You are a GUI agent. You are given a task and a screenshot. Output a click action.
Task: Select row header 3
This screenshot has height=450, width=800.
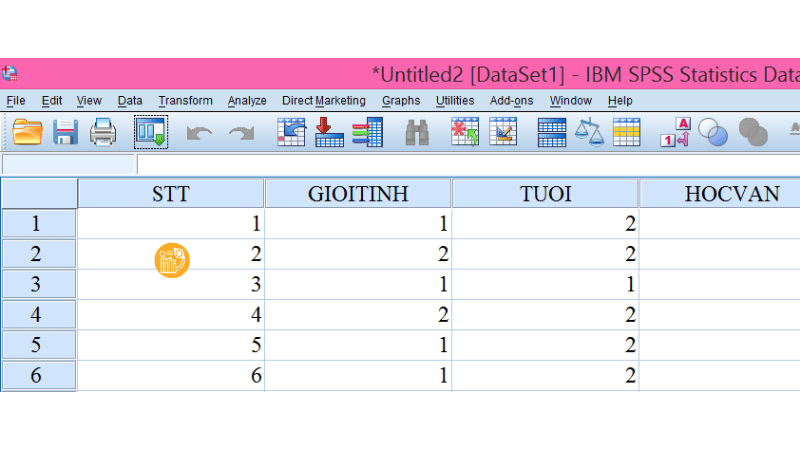coord(39,284)
